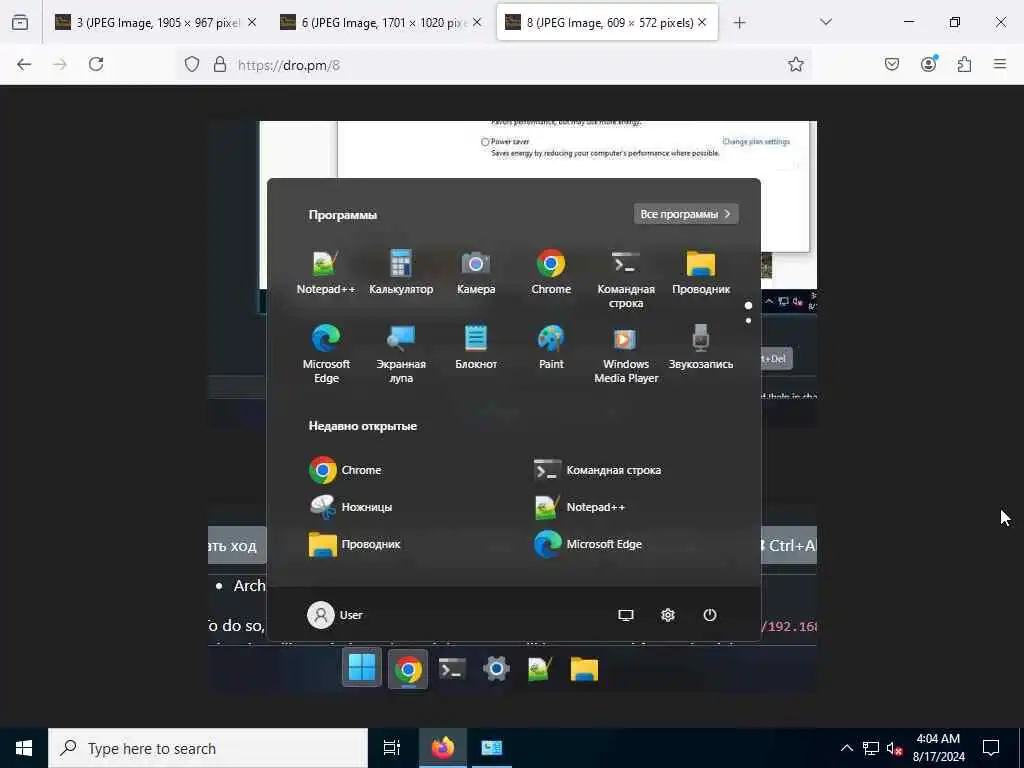Launch Chrome from the Программы grid
This screenshot has width=1024, height=768.
(x=551, y=272)
